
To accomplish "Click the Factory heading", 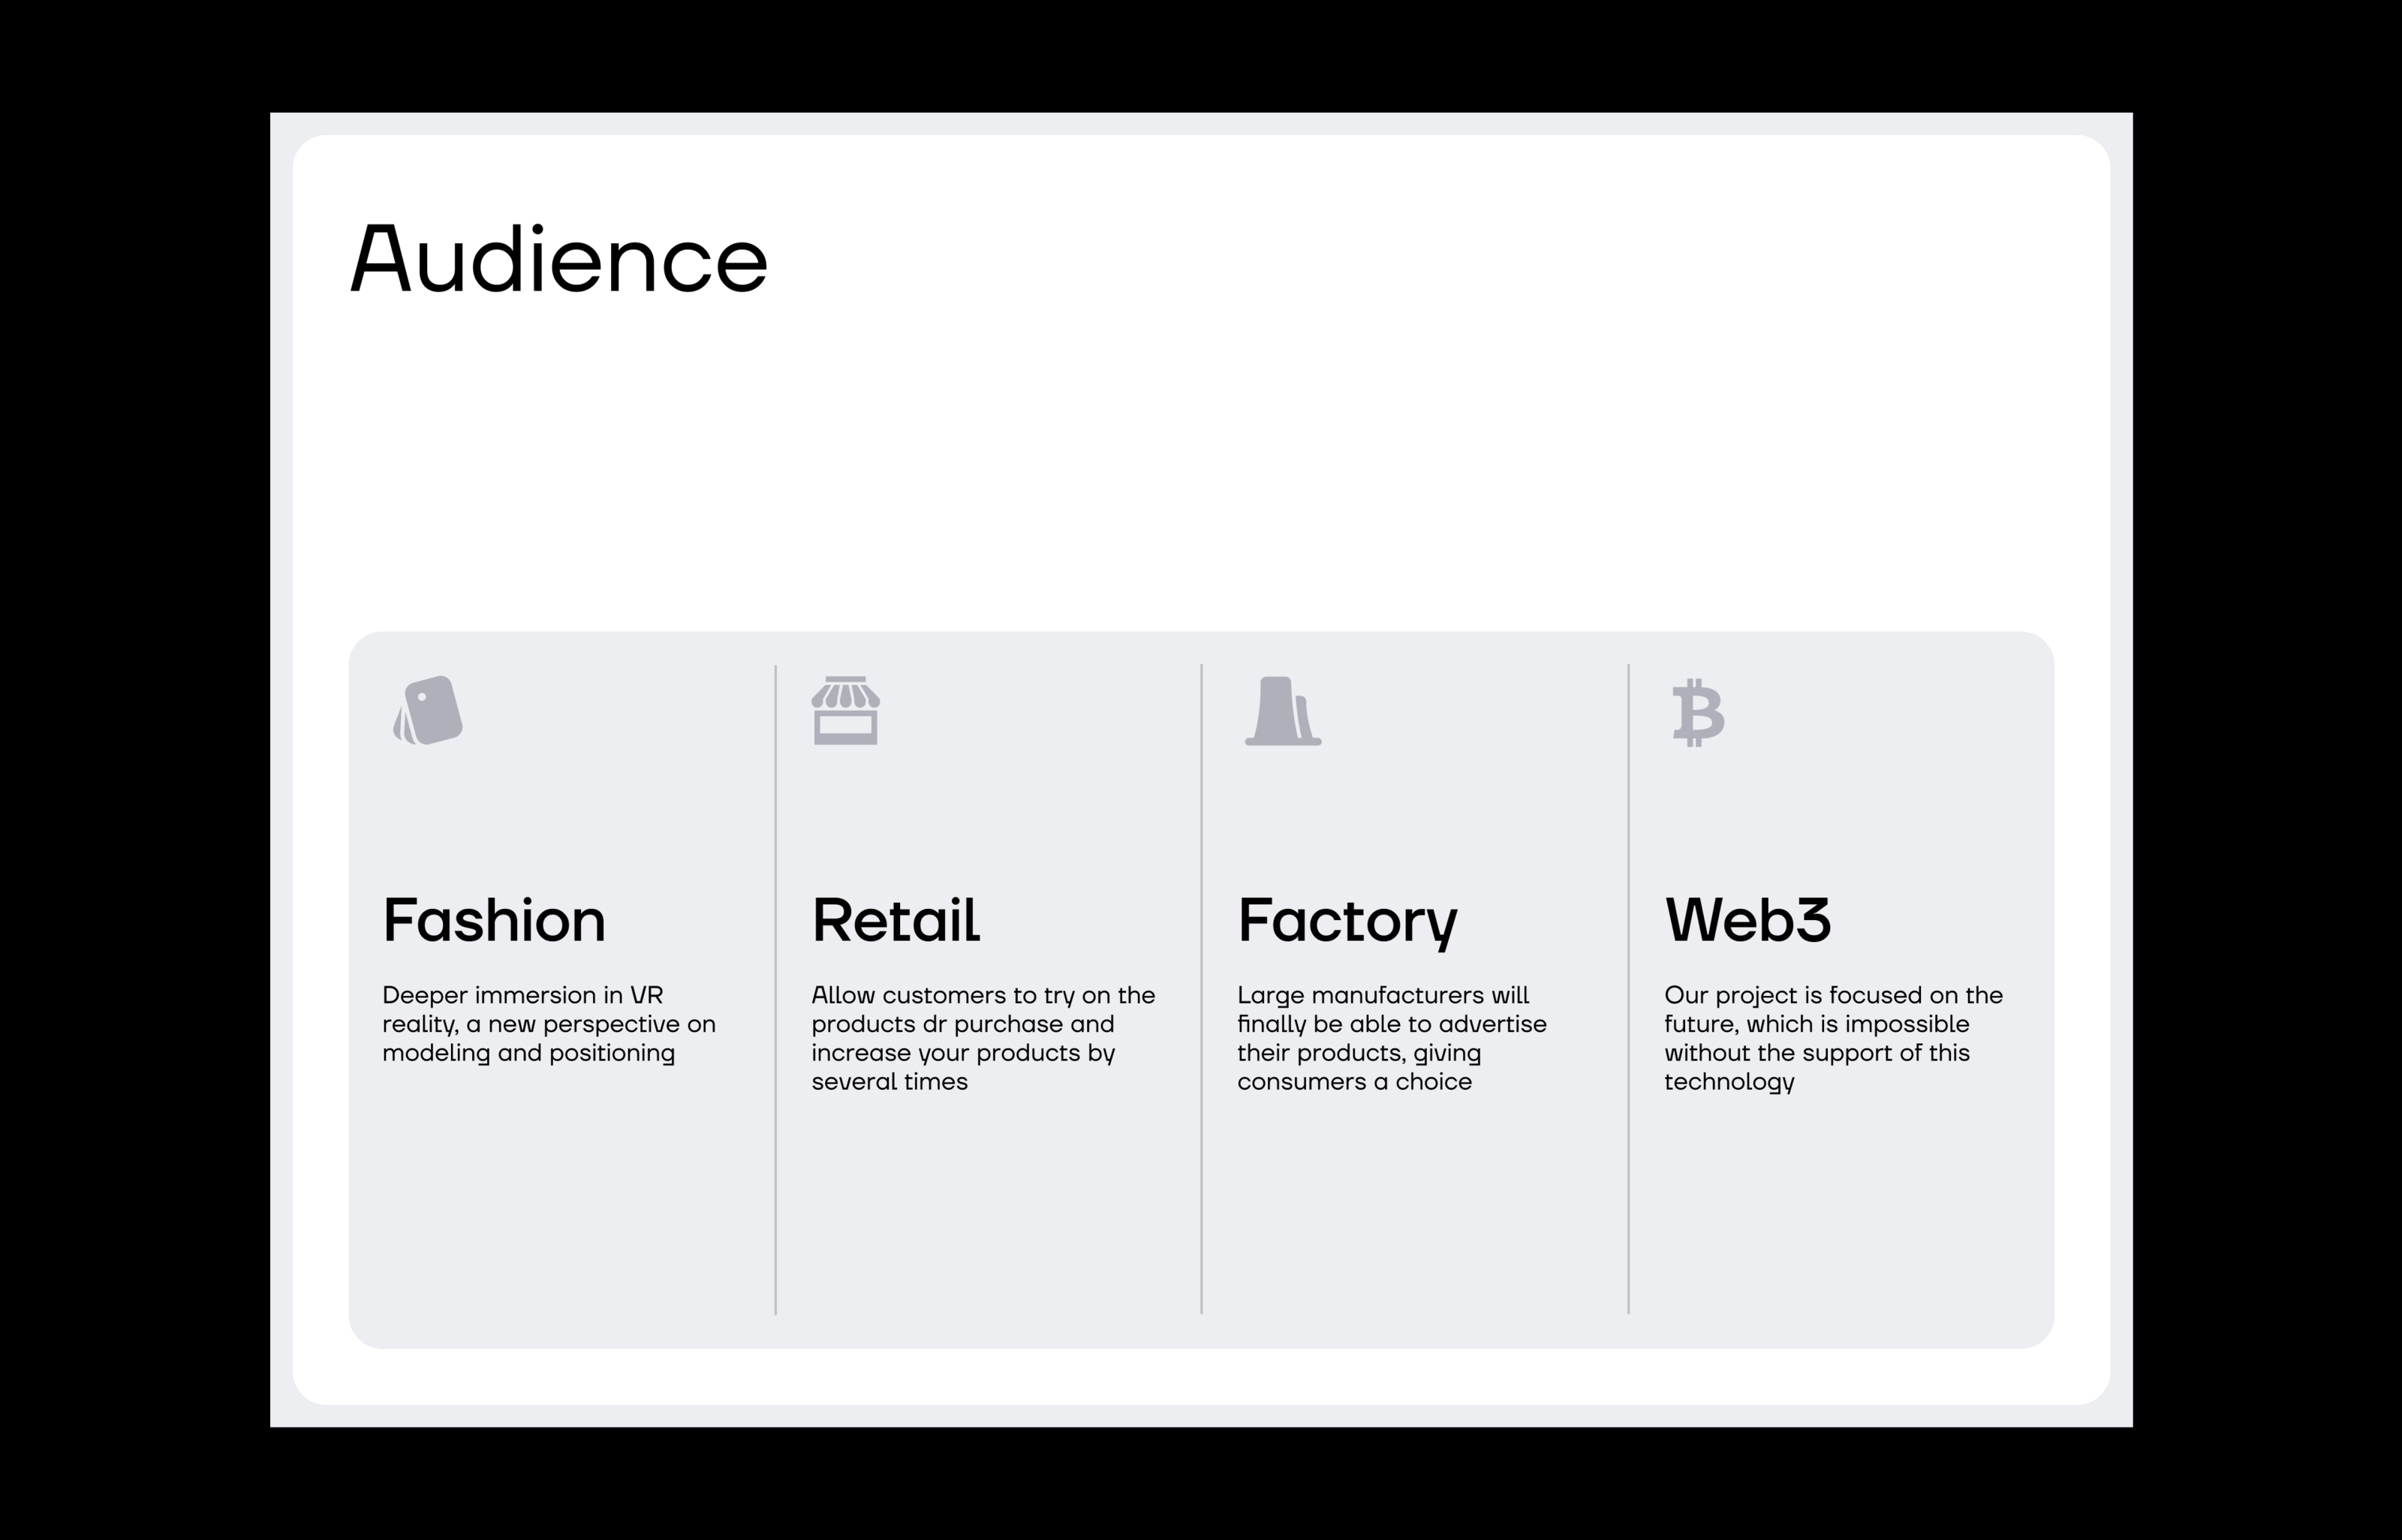I will pos(1347,920).
